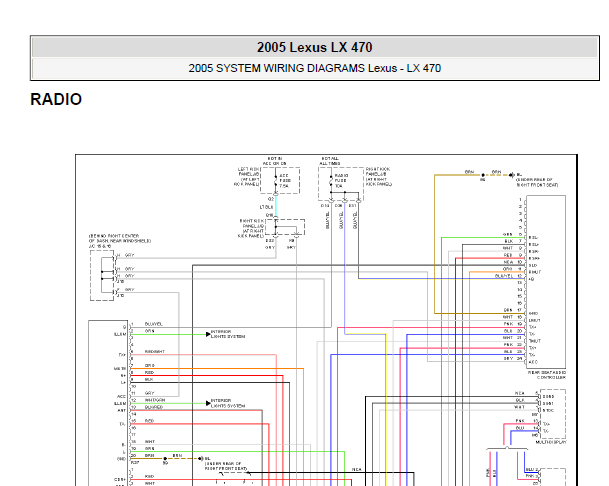Click the LEFT KICK PANEL J/B label
The image size is (609, 486).
coord(247,177)
